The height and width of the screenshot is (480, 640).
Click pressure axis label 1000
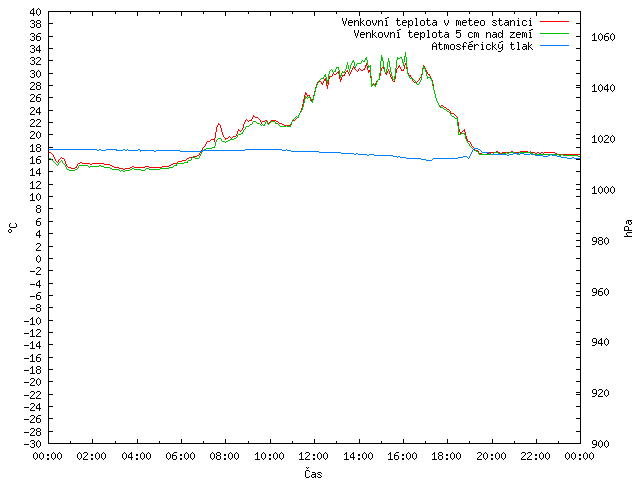click(x=603, y=190)
